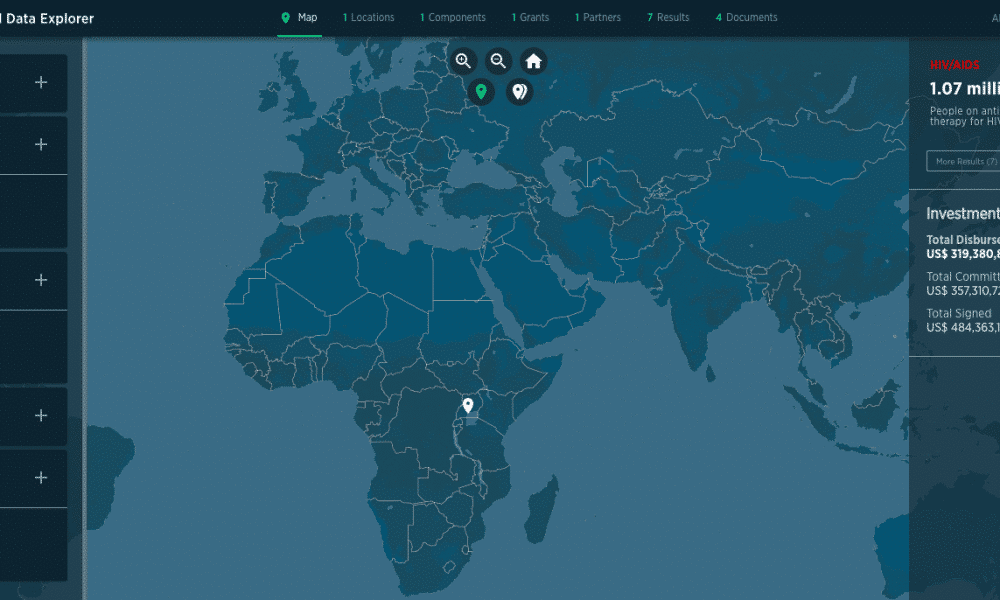Select the white multiple pins icon
This screenshot has width=1000, height=600.
click(x=518, y=92)
